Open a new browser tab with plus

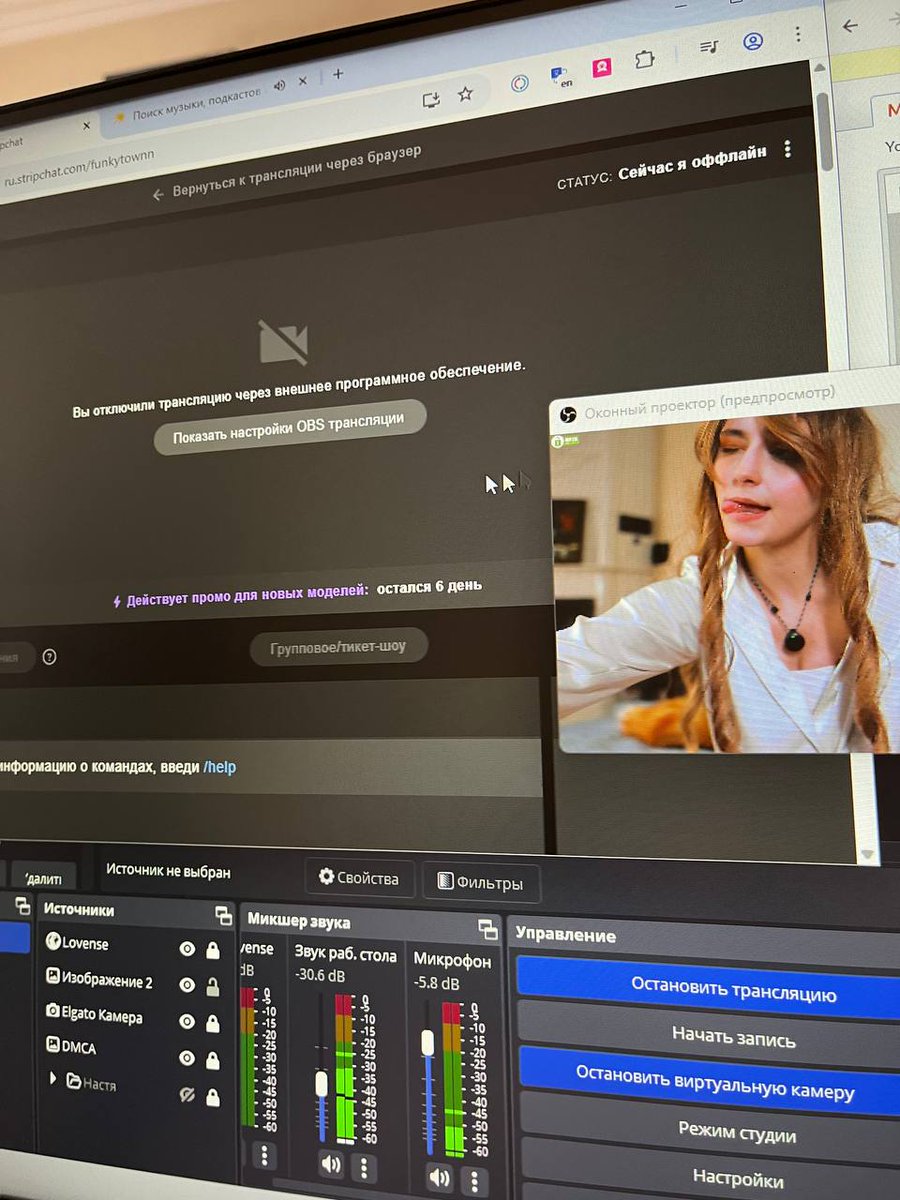338,74
